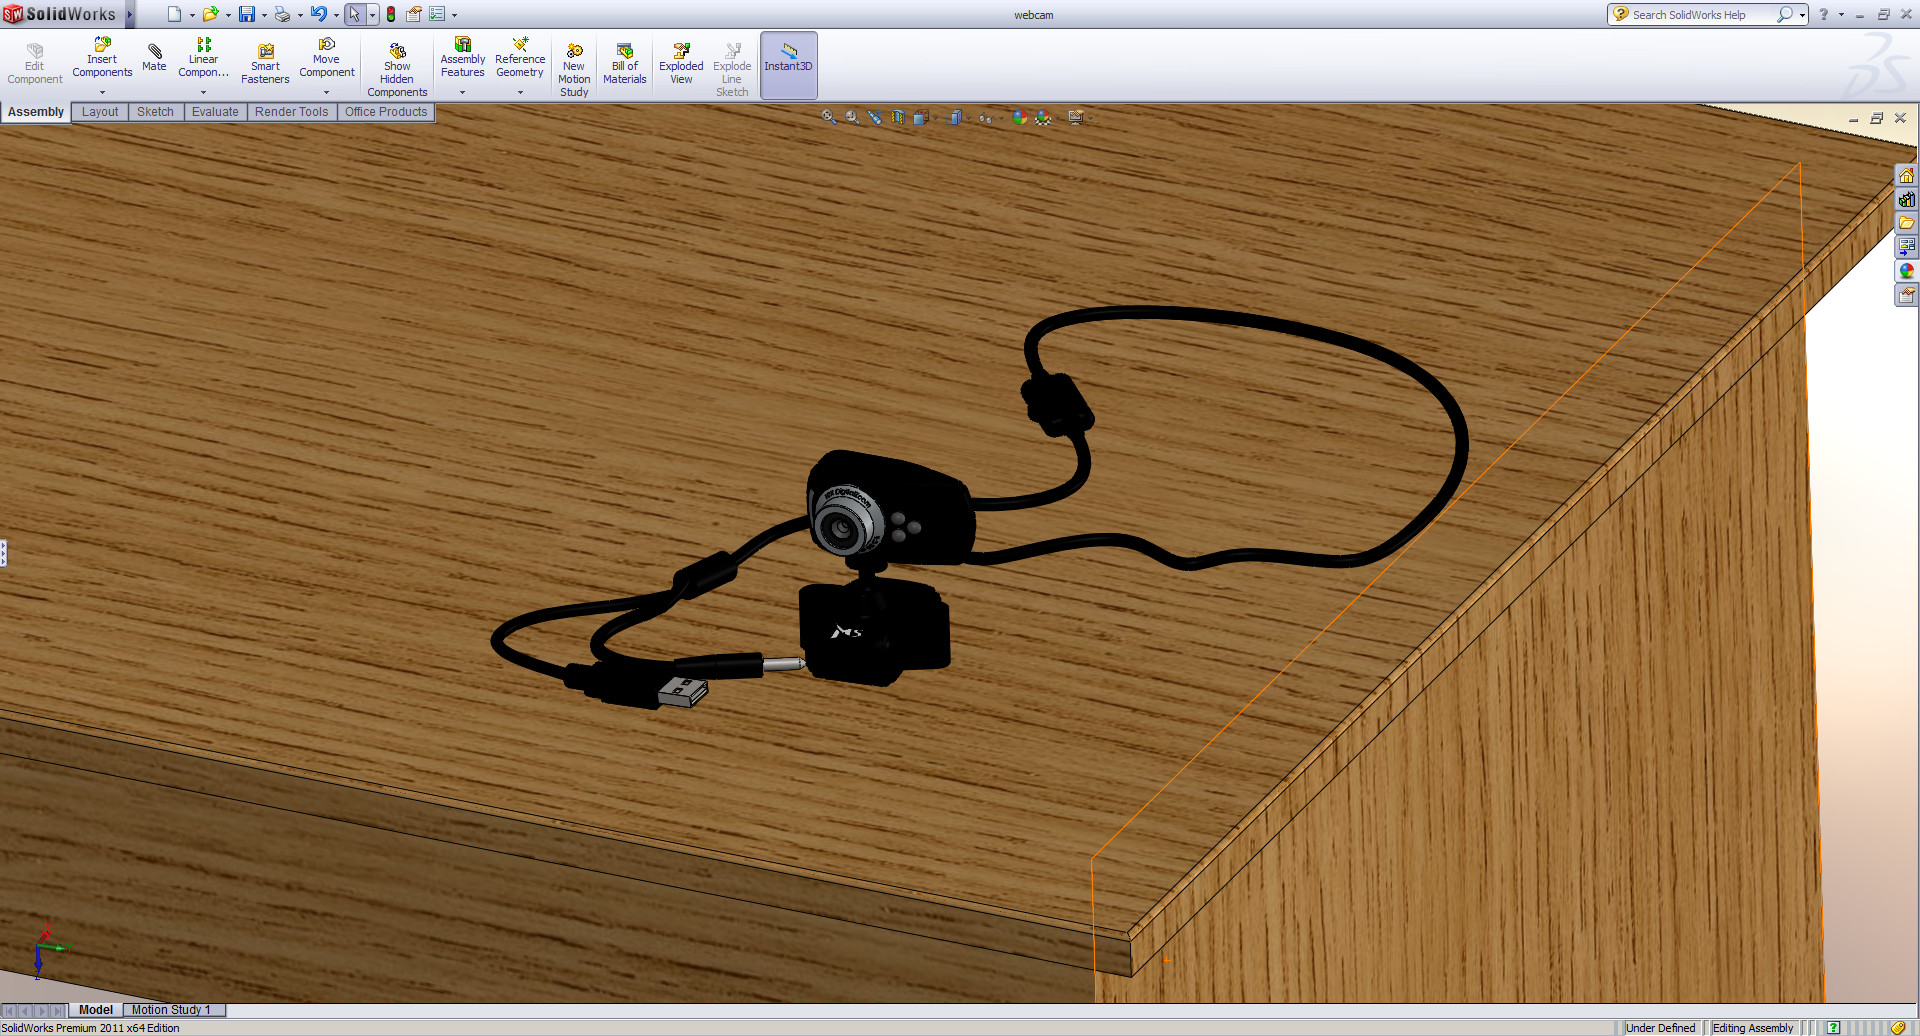
Task: Add a Mate between components
Action: coord(154,58)
